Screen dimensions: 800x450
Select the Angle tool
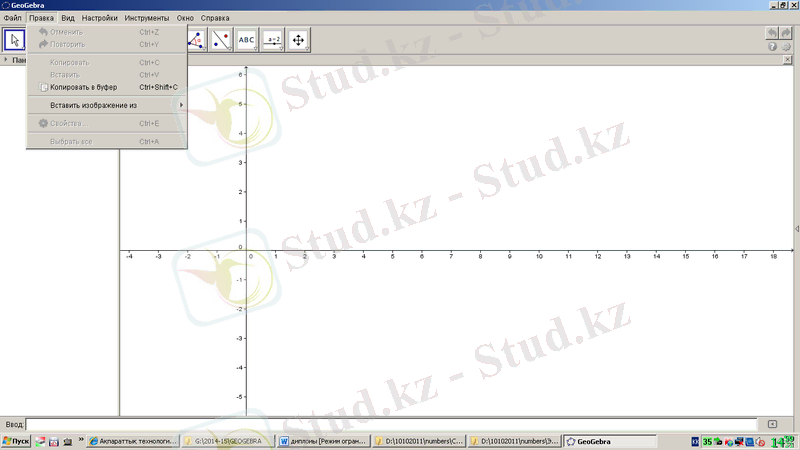pyautogui.click(x=196, y=40)
